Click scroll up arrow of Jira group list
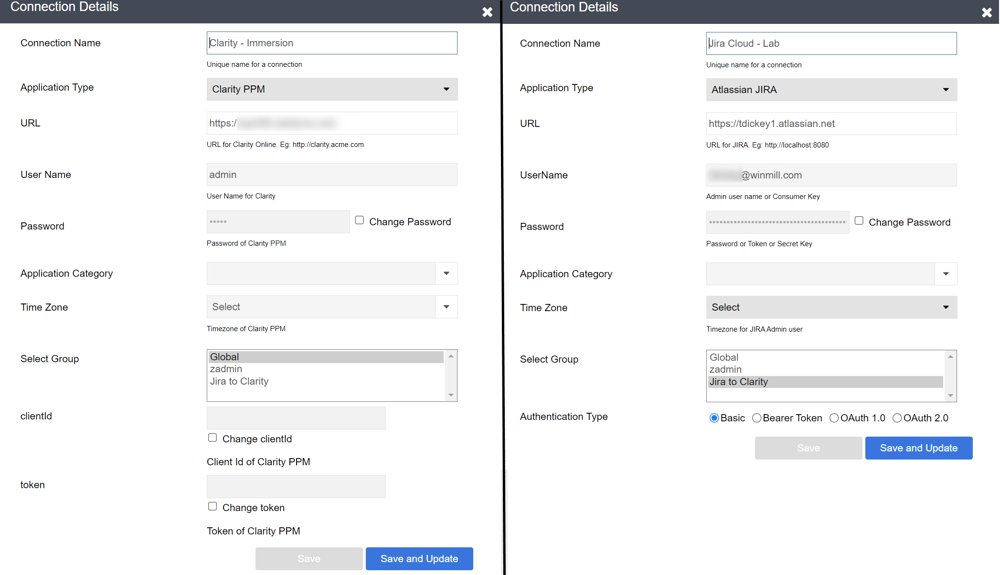 click(950, 356)
